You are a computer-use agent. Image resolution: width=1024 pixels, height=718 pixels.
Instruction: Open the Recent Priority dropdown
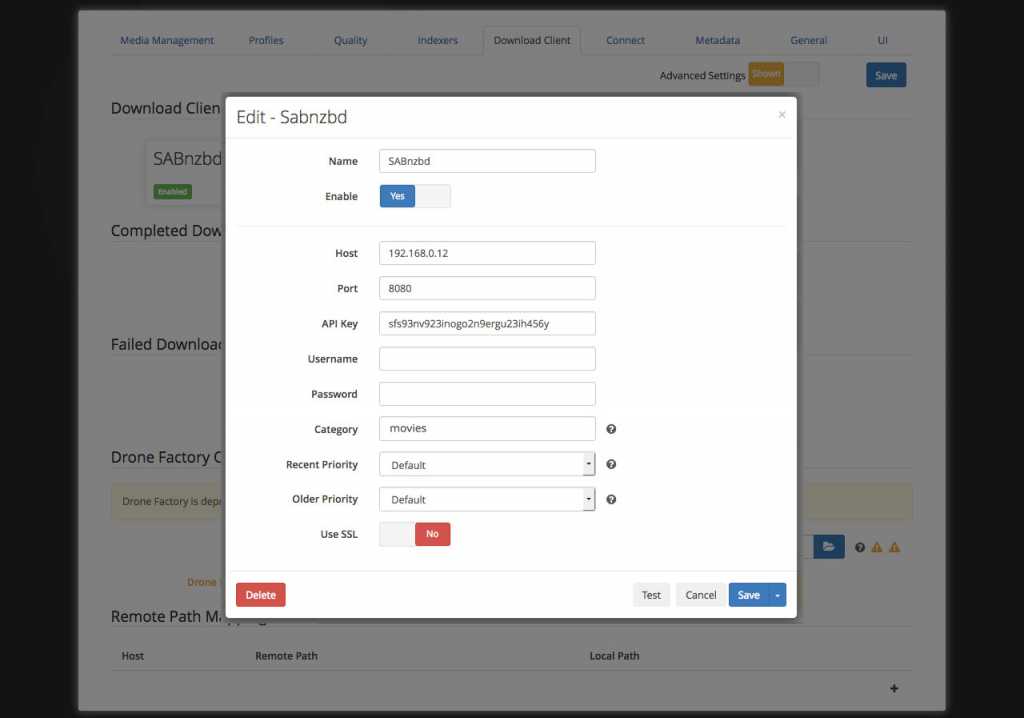pos(589,464)
